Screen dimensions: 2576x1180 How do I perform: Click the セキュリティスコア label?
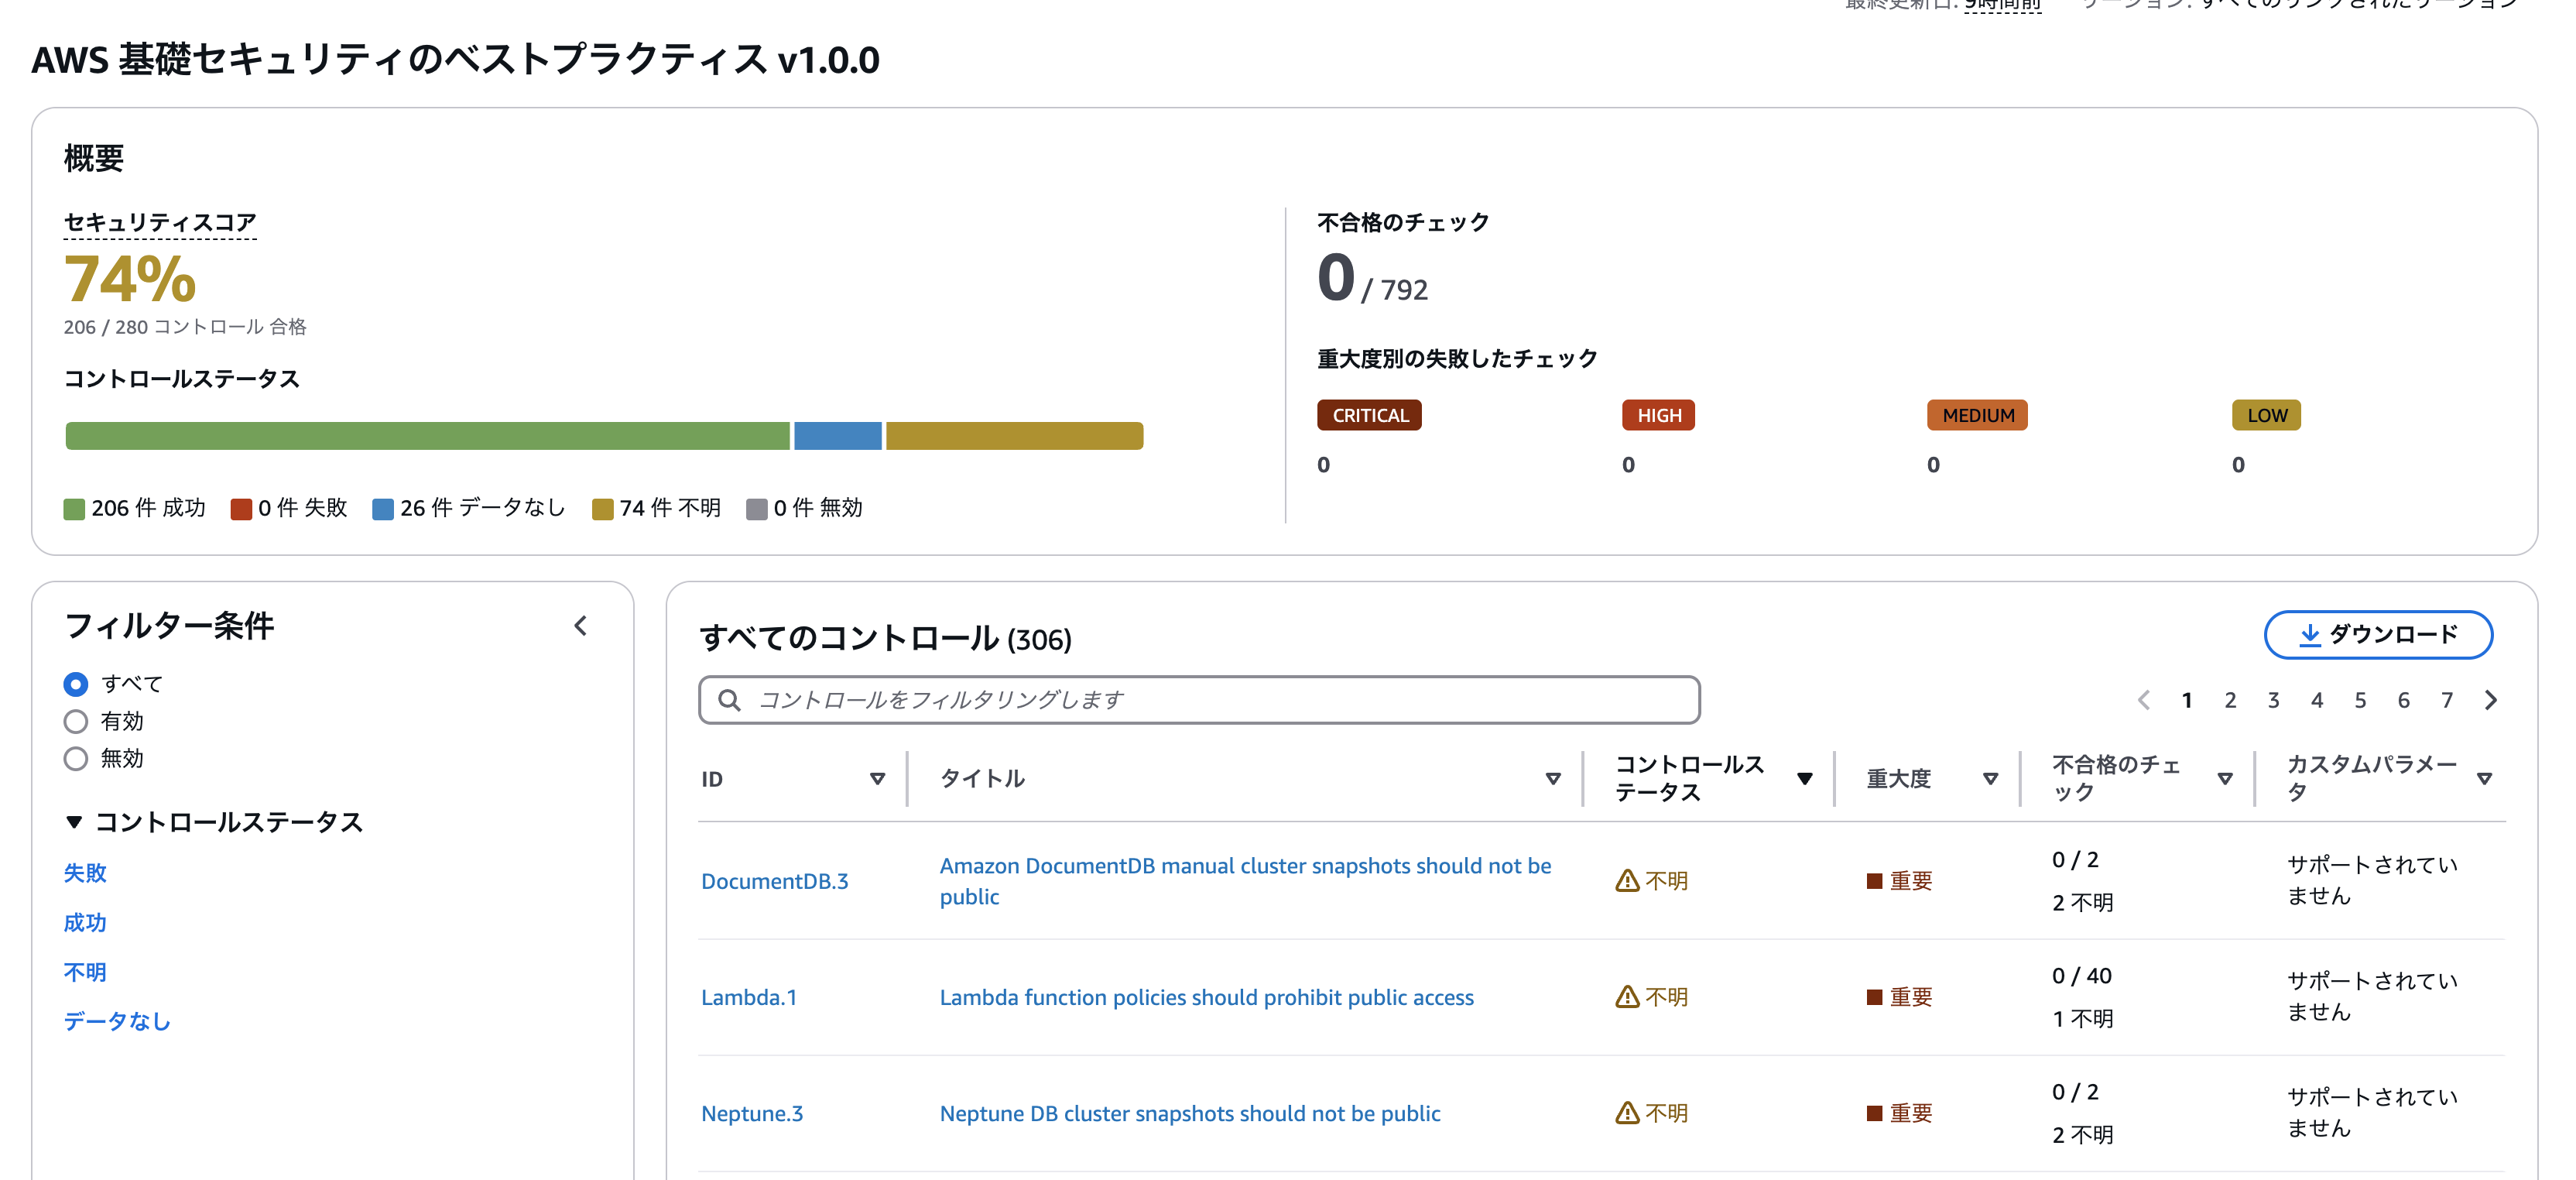tap(160, 222)
